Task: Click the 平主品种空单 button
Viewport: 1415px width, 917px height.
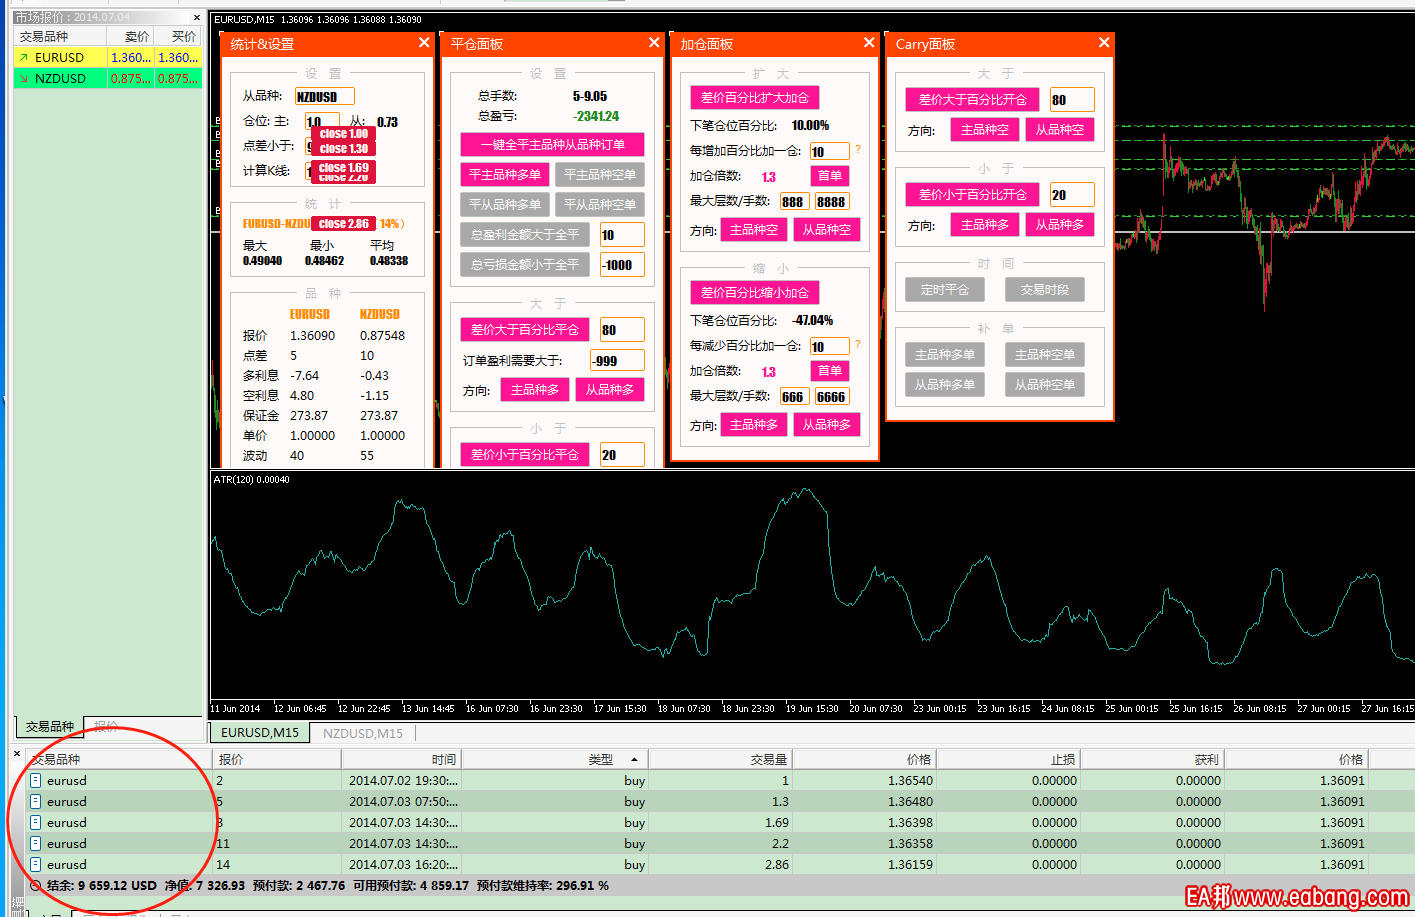Action: [600, 175]
